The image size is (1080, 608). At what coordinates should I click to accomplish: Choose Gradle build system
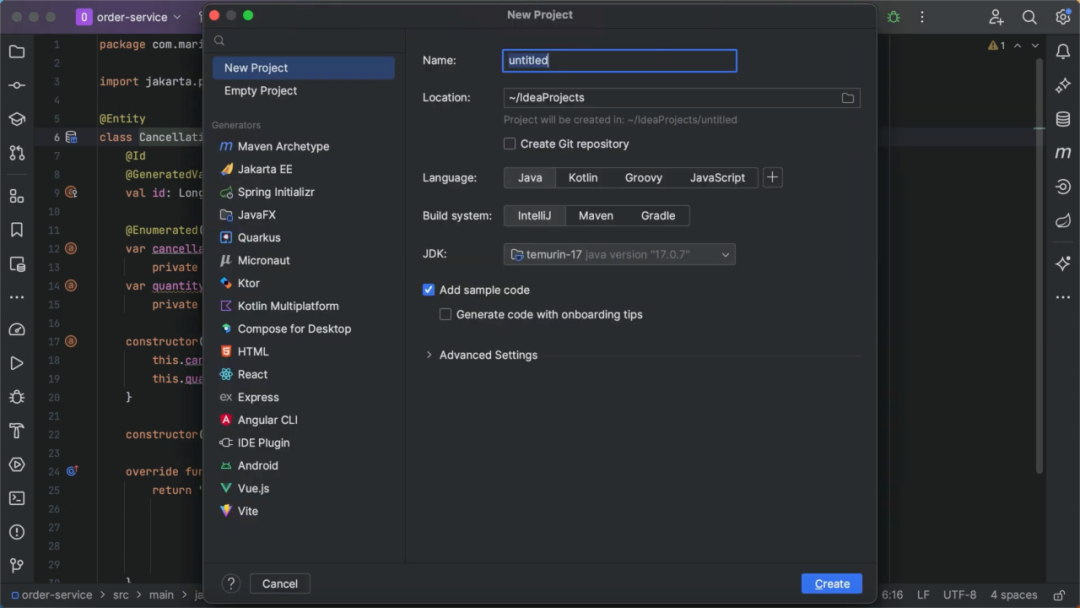pyautogui.click(x=658, y=216)
